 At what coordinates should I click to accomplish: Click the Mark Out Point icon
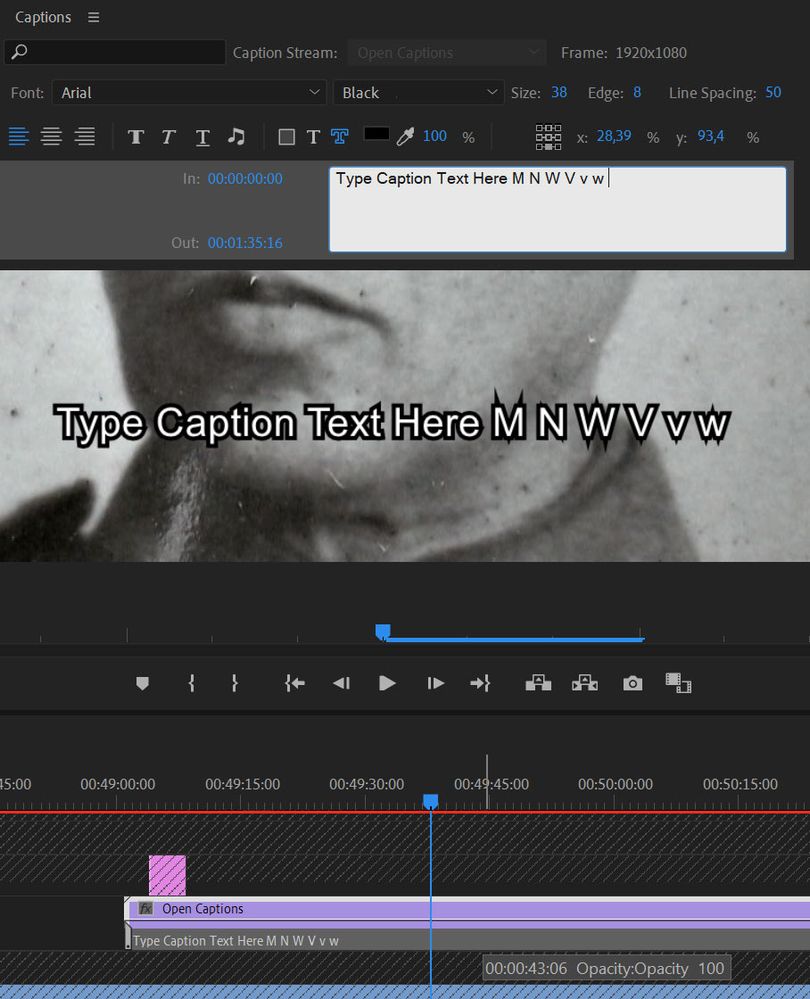click(233, 683)
